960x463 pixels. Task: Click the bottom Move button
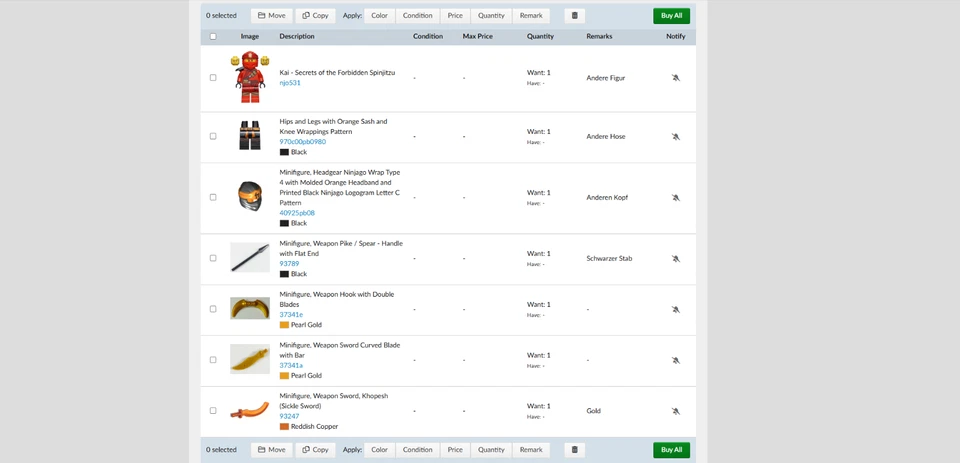[271, 450]
